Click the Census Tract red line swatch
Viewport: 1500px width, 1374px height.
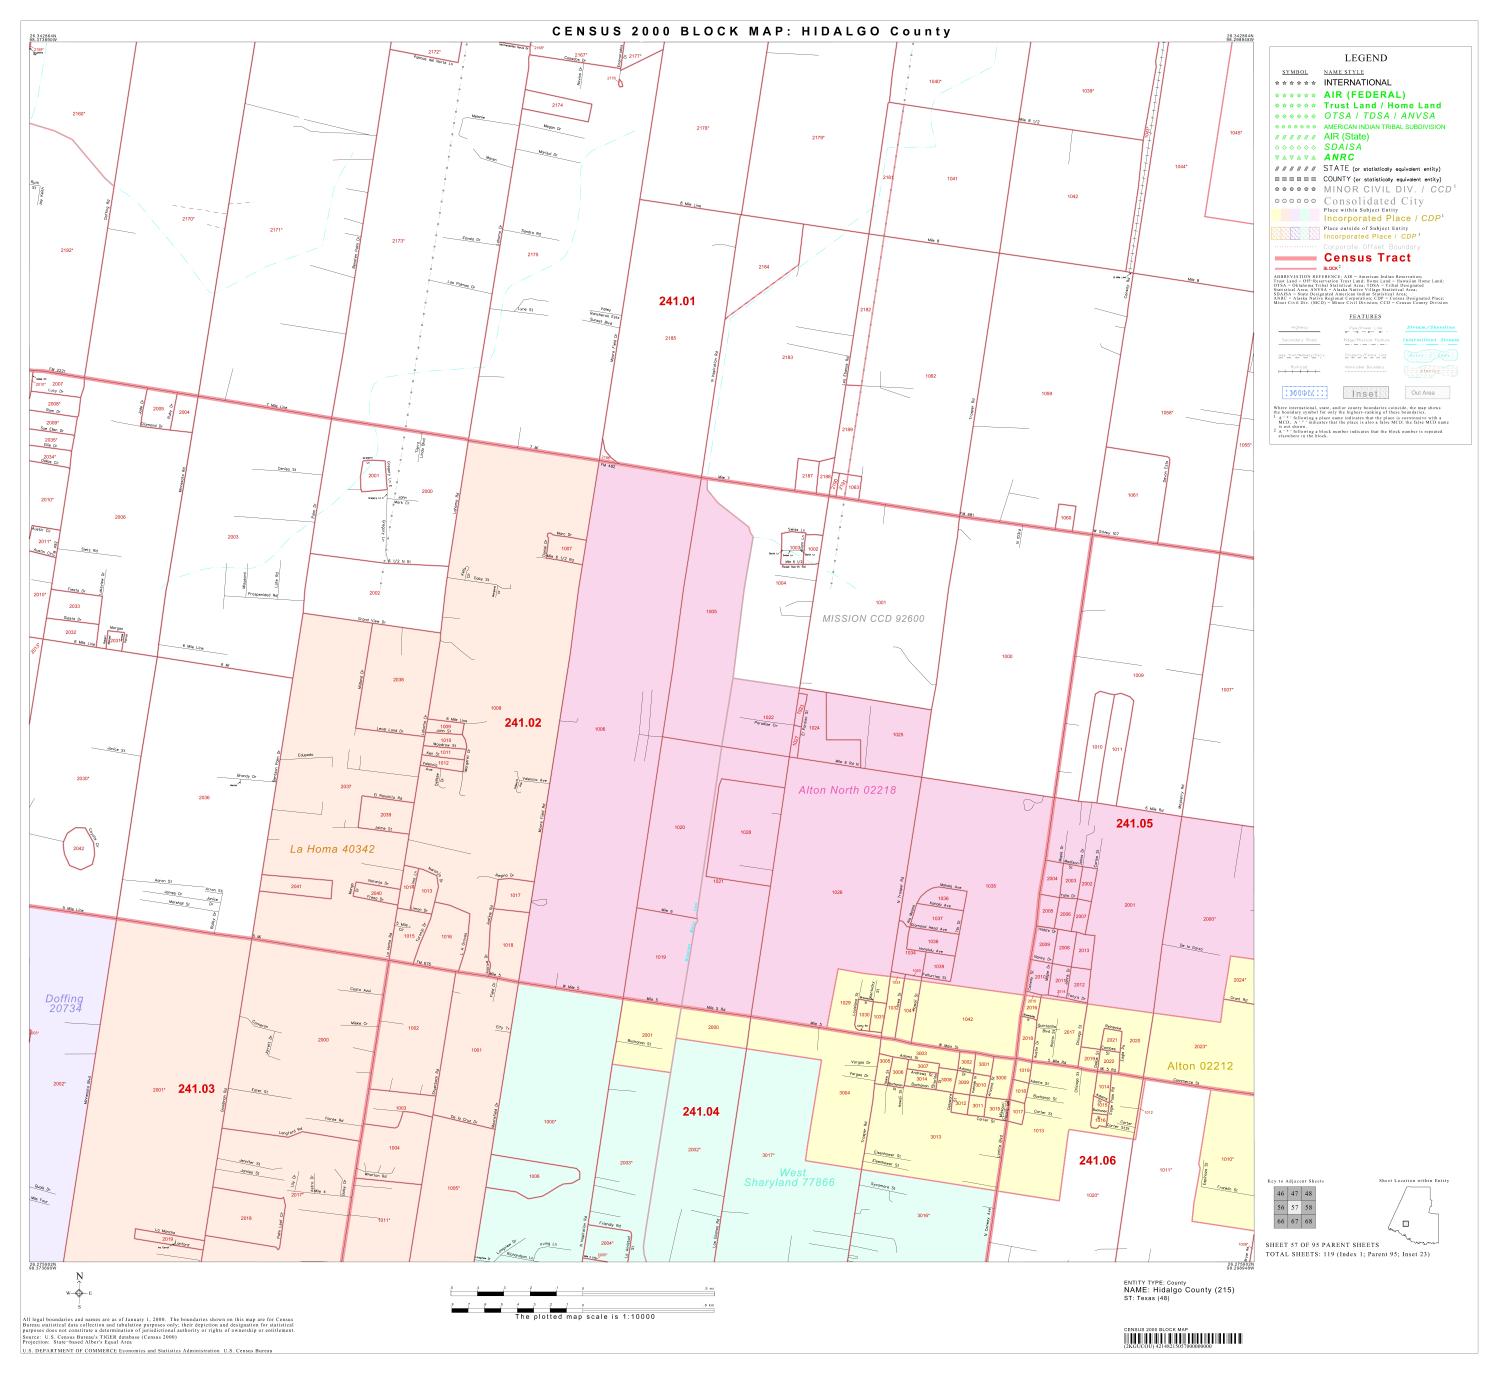(x=1296, y=259)
